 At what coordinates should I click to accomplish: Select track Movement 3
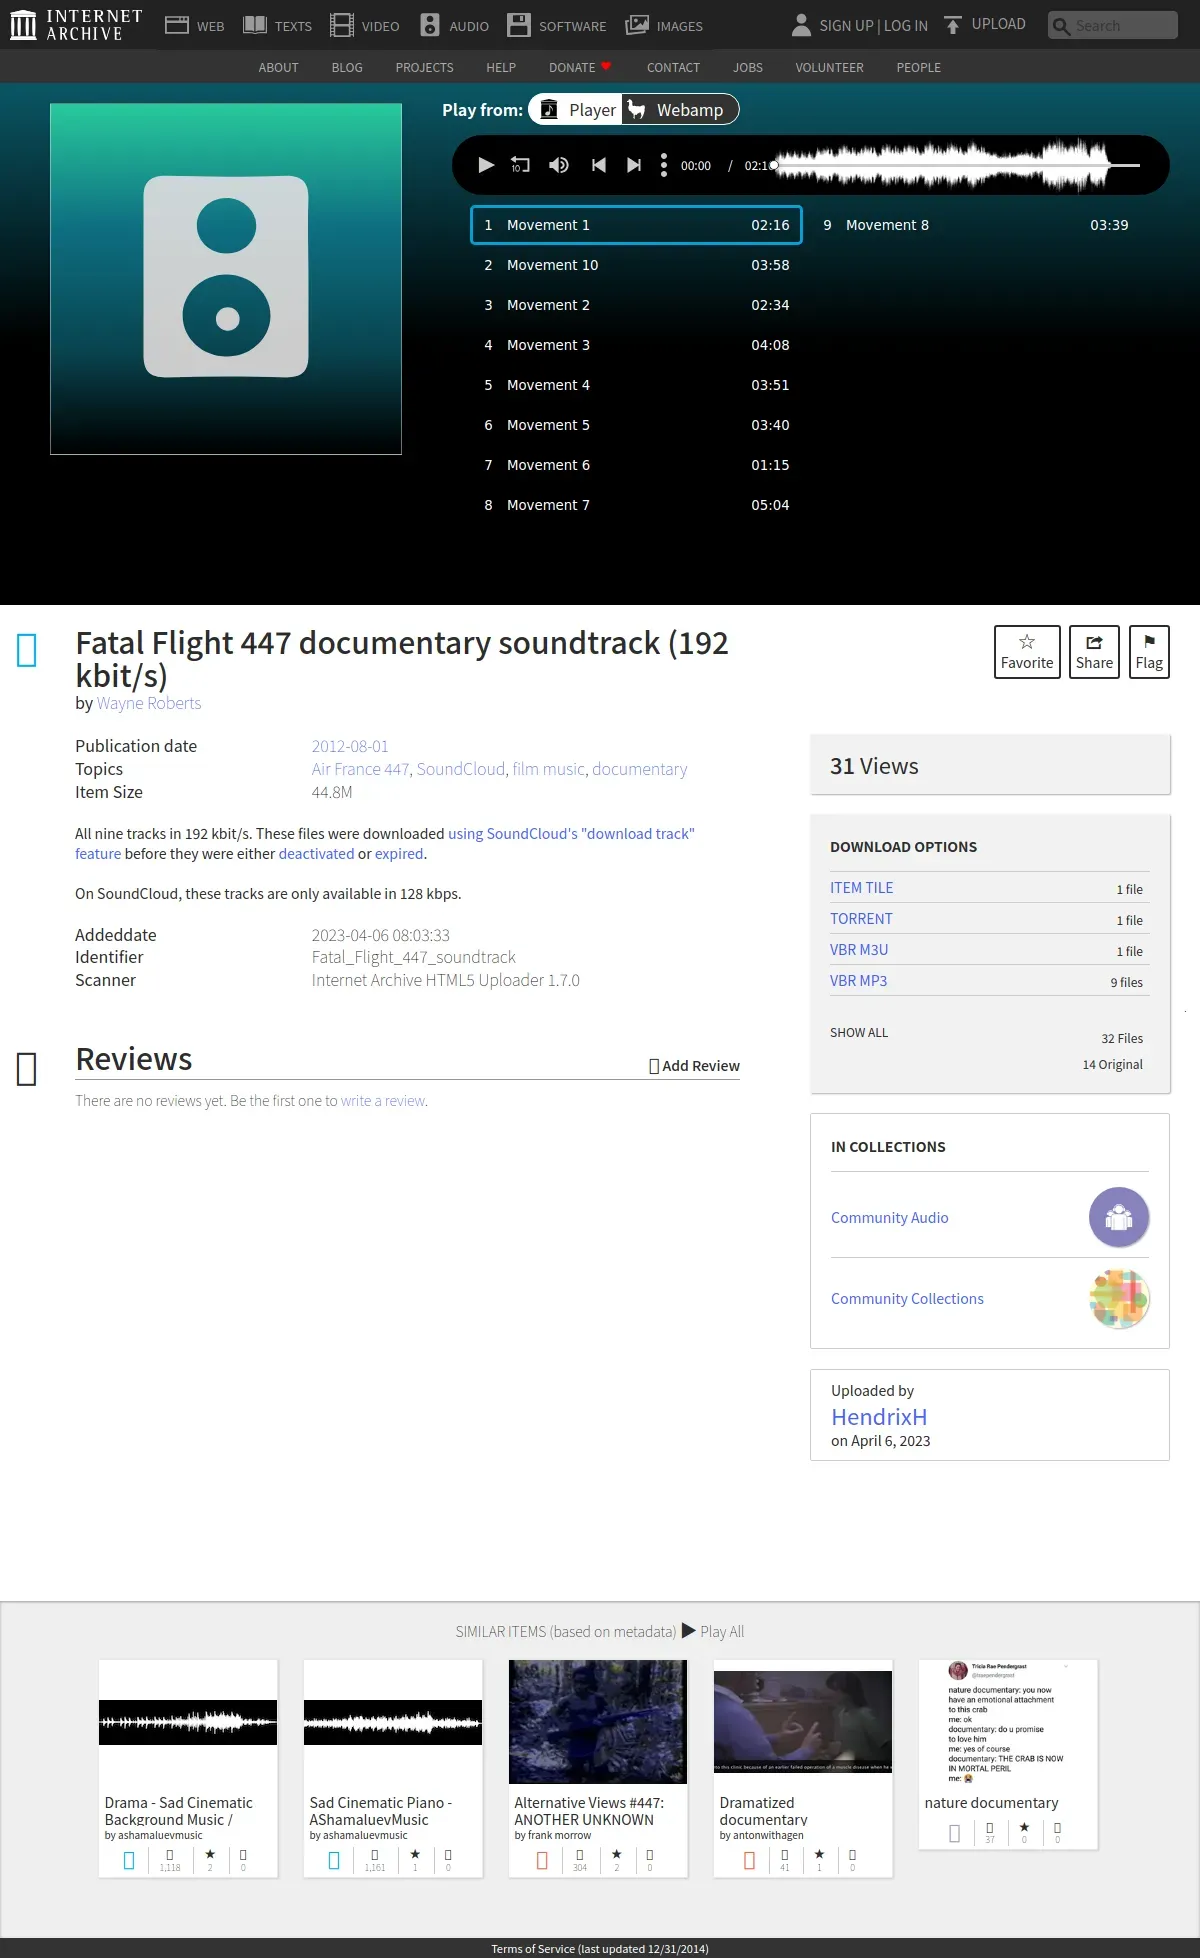636,345
